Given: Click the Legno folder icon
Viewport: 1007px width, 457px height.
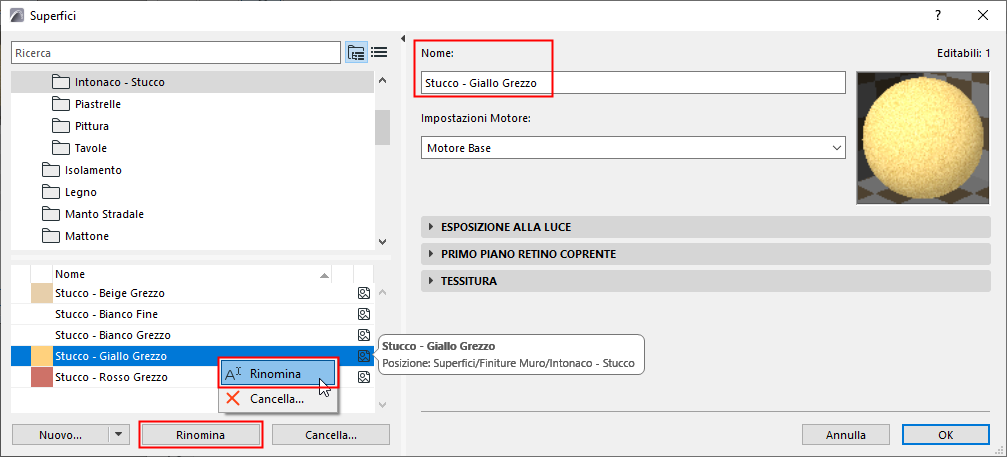Looking at the screenshot, I should click(x=50, y=192).
